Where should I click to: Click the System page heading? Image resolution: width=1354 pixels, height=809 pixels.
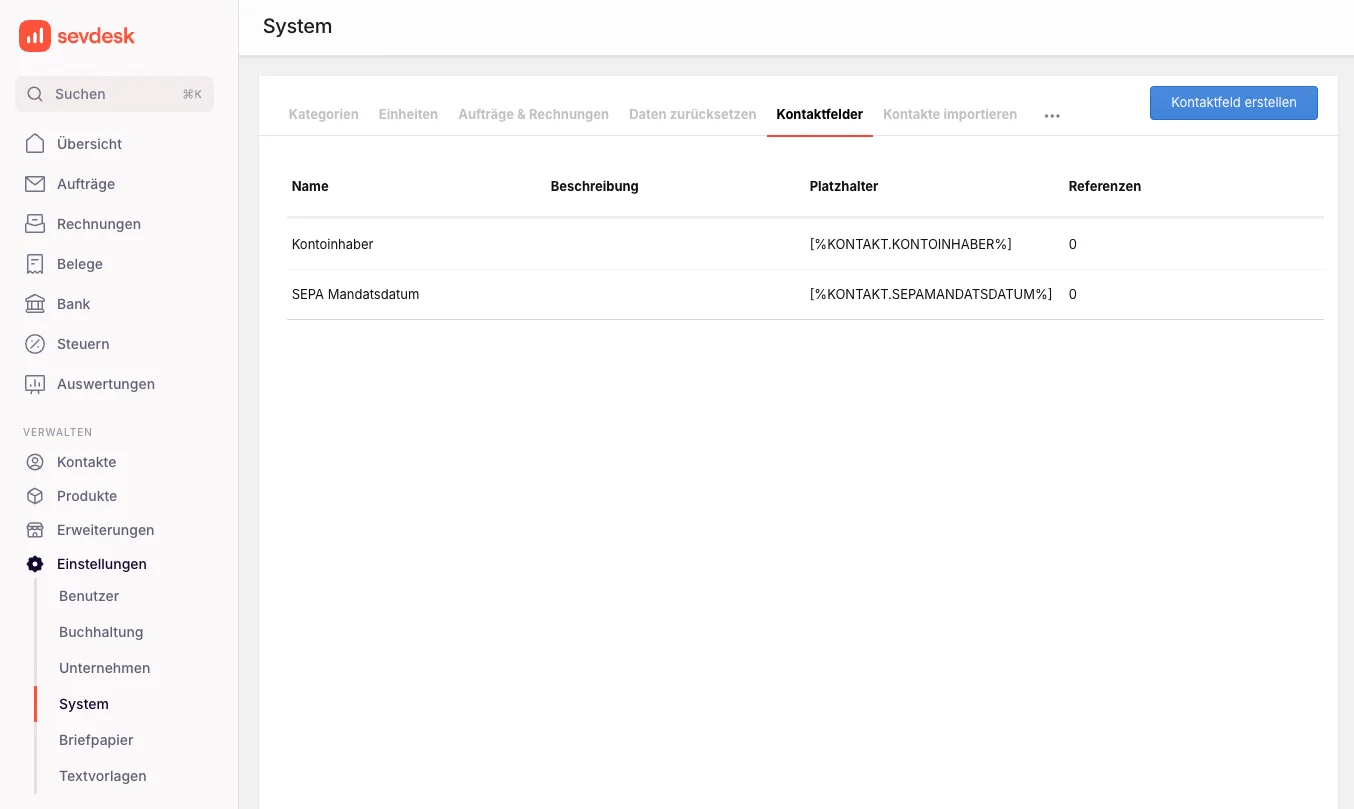click(297, 27)
